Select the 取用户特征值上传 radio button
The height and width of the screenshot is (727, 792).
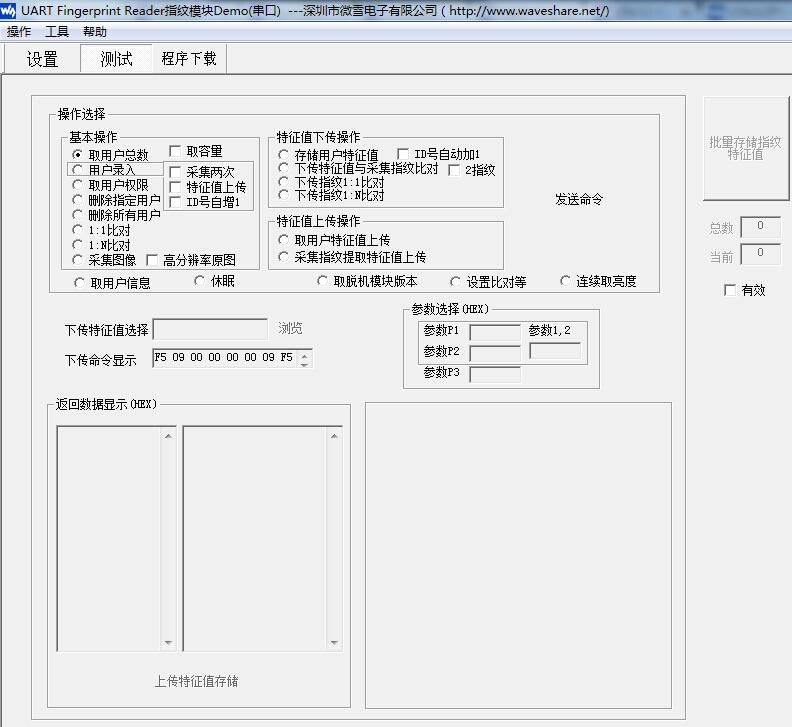[x=283, y=240]
